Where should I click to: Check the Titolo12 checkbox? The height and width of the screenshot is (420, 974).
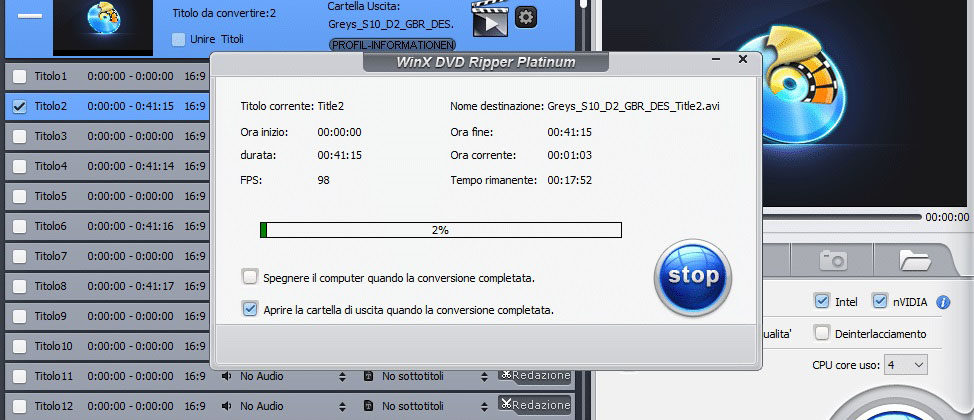coord(20,406)
